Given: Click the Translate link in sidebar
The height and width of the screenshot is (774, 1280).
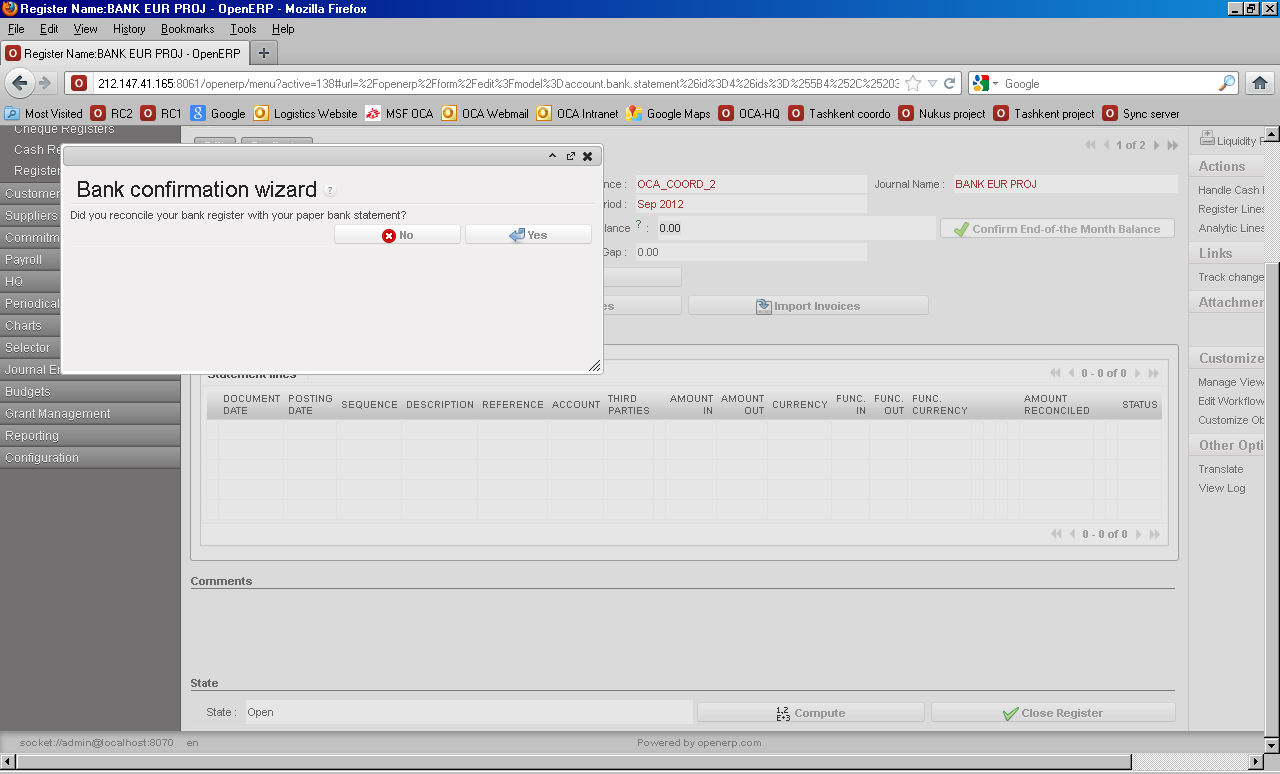Looking at the screenshot, I should [1221, 469].
